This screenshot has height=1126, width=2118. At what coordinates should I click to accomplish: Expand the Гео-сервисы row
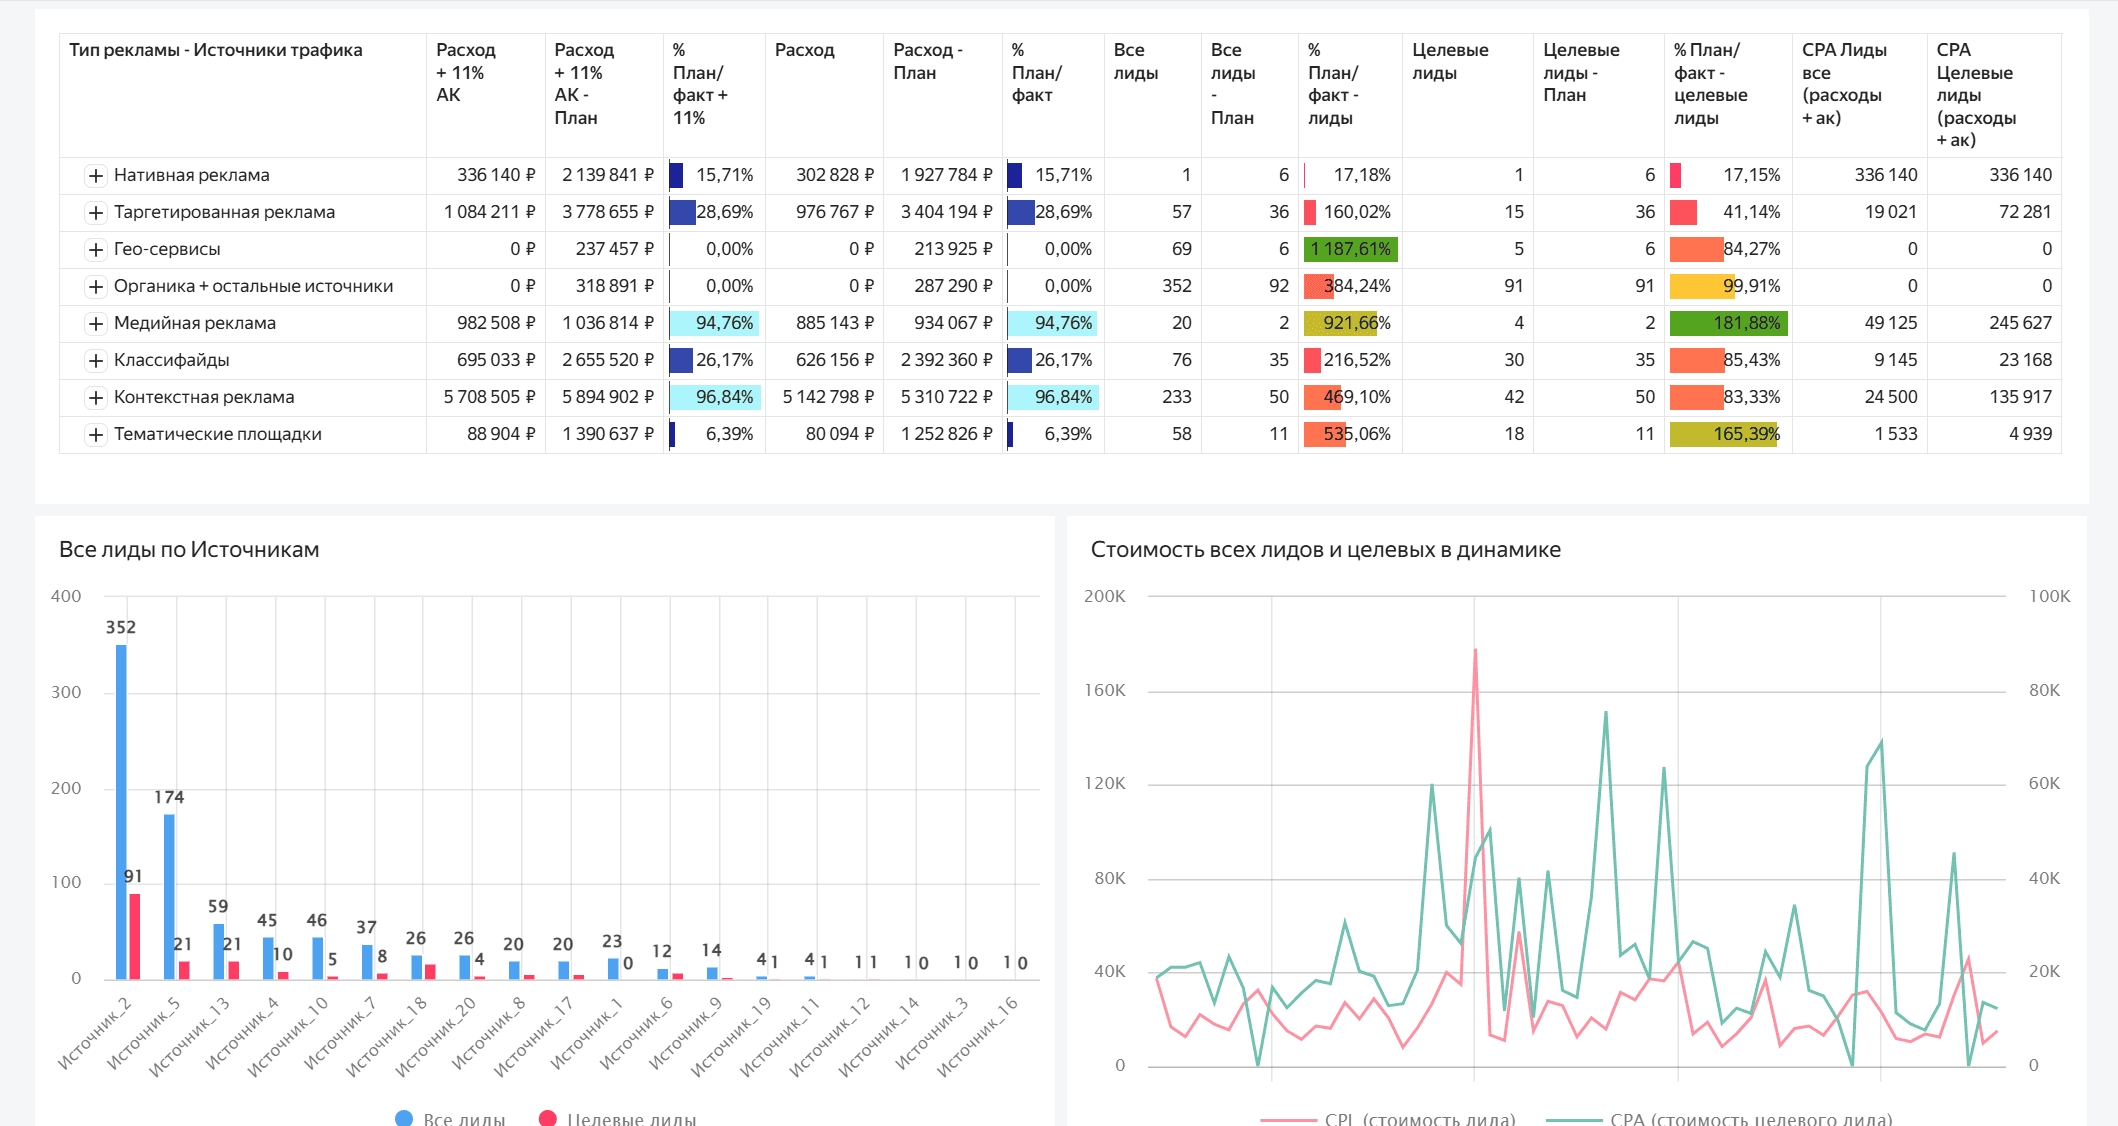[x=95, y=250]
